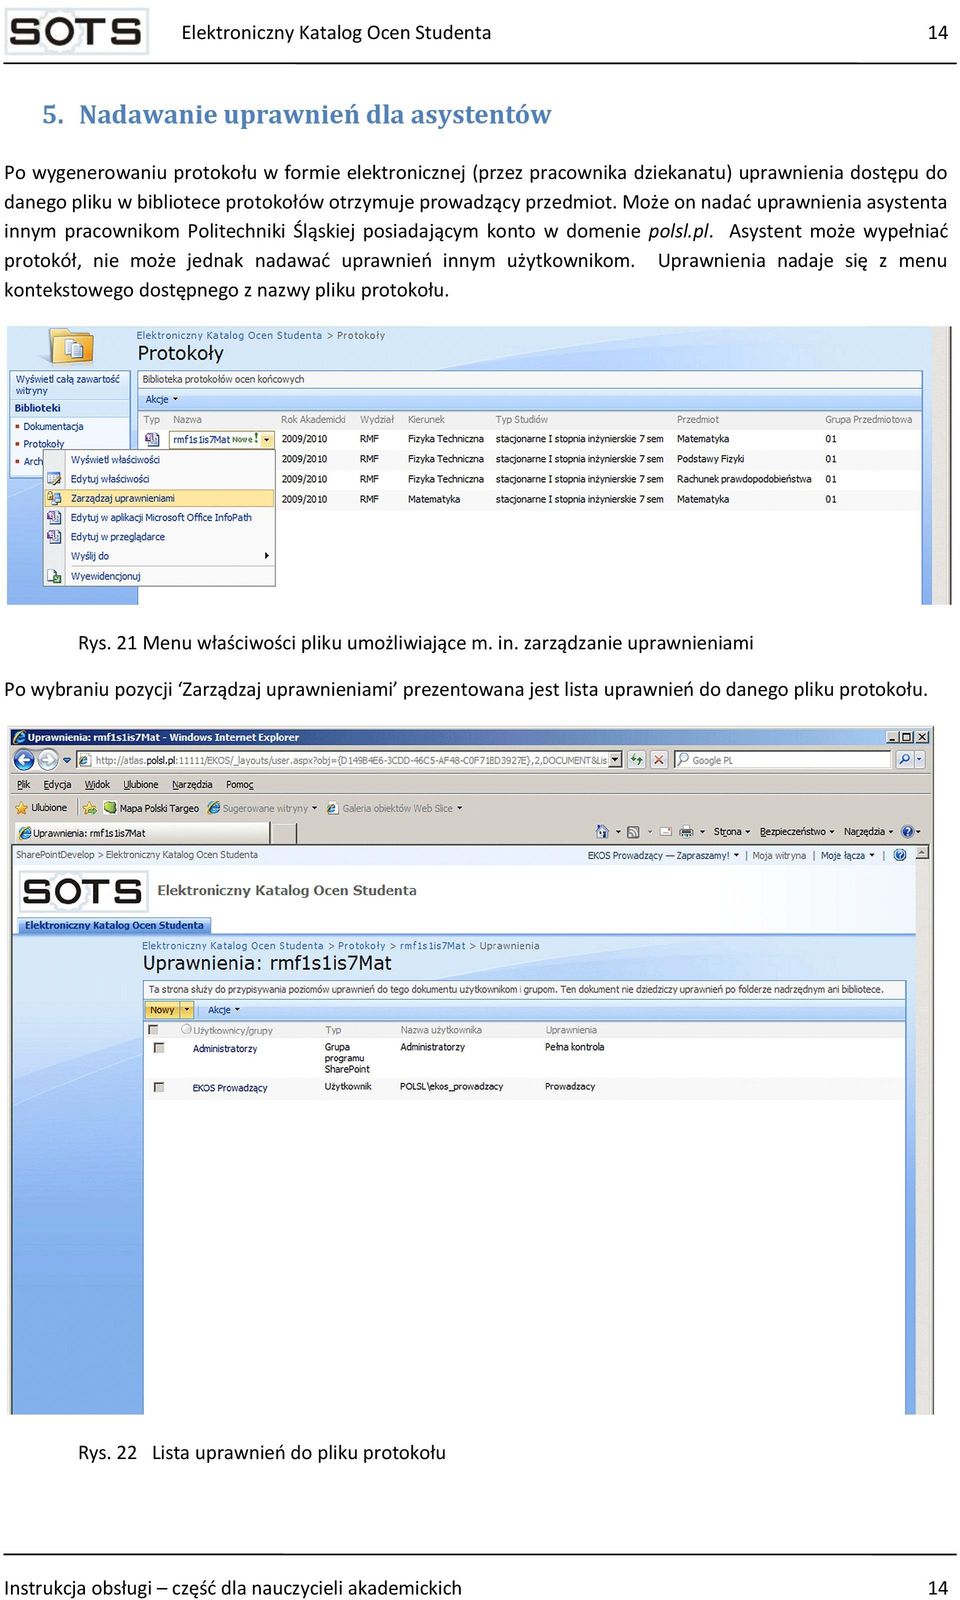This screenshot has height=1600, width=960.
Task: Open the IE address bar dropdown
Action: (615, 760)
